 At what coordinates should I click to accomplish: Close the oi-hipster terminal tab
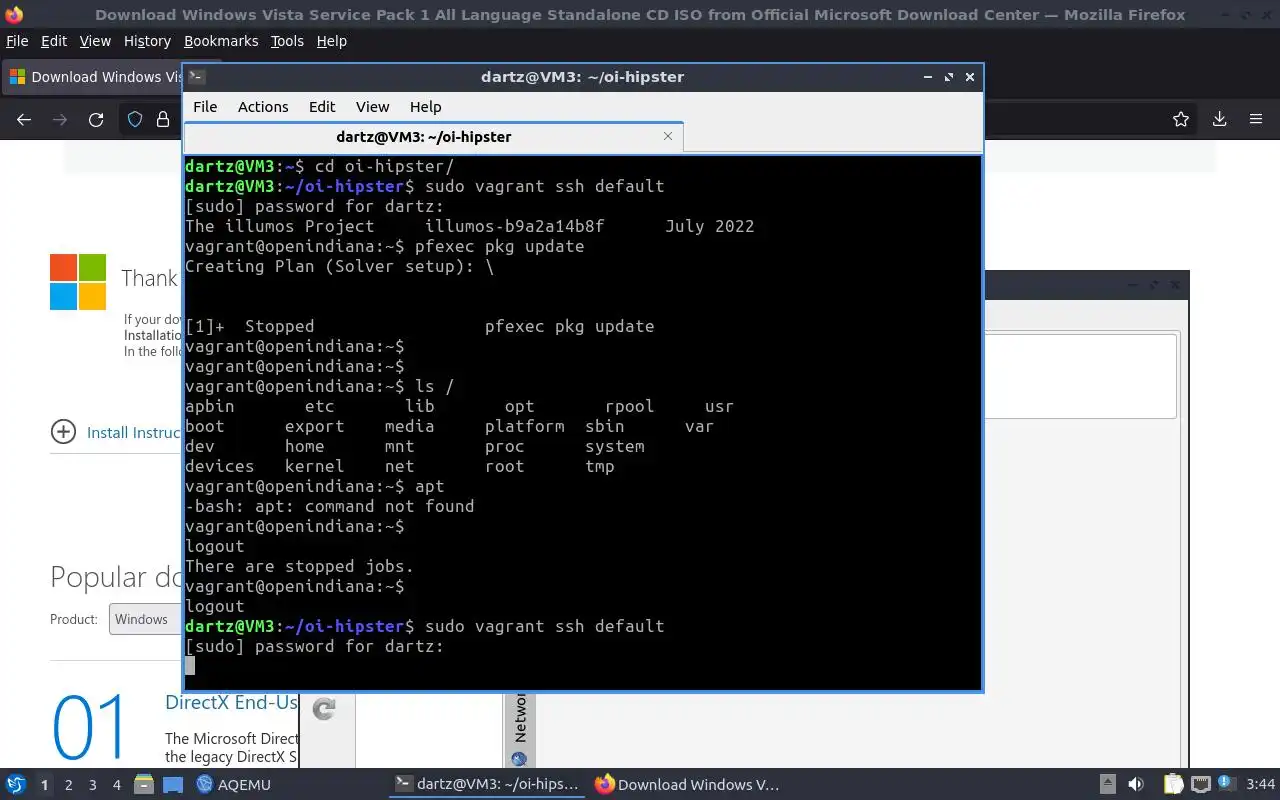tap(668, 136)
